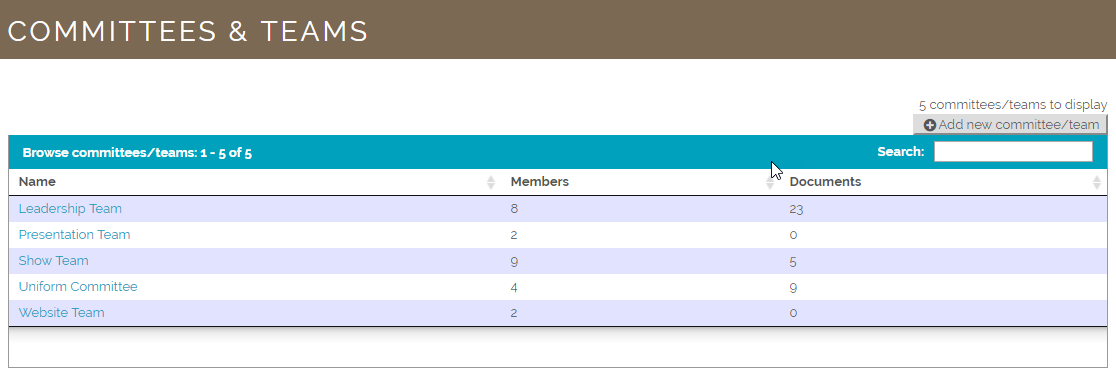Click the Uniform Committee members count 4
The height and width of the screenshot is (371, 1116).
(x=514, y=287)
